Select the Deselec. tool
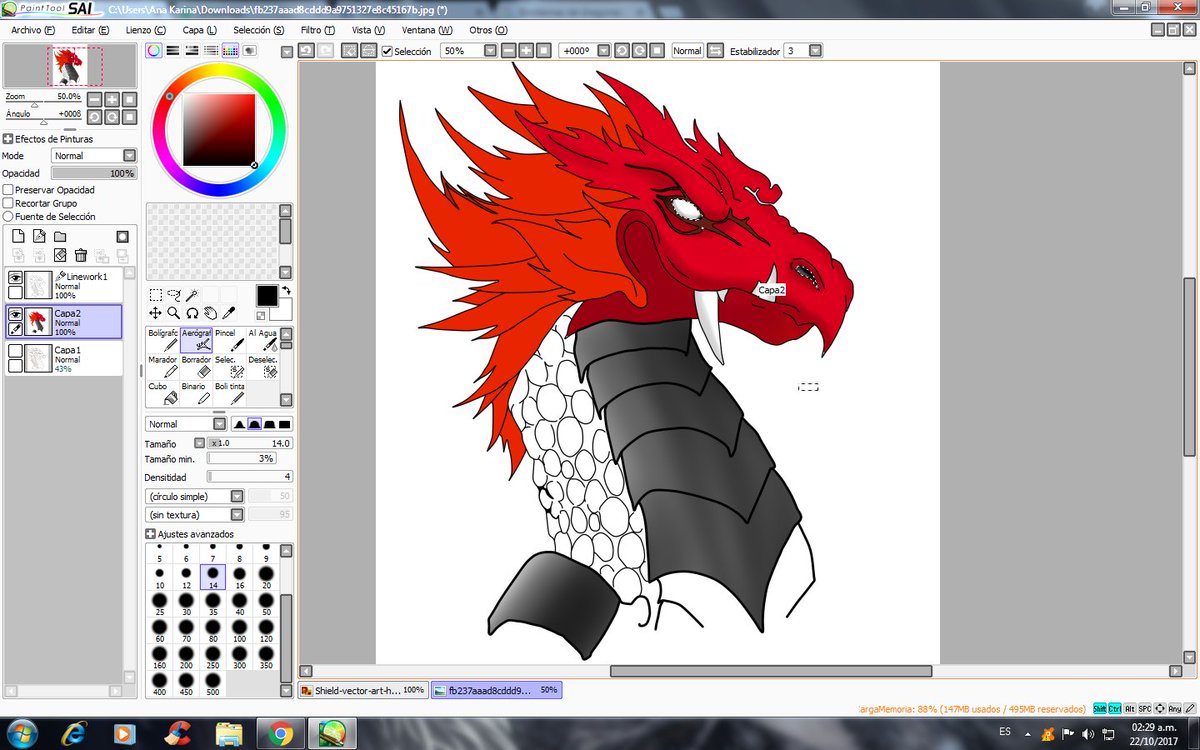The image size is (1200, 750). click(x=263, y=367)
